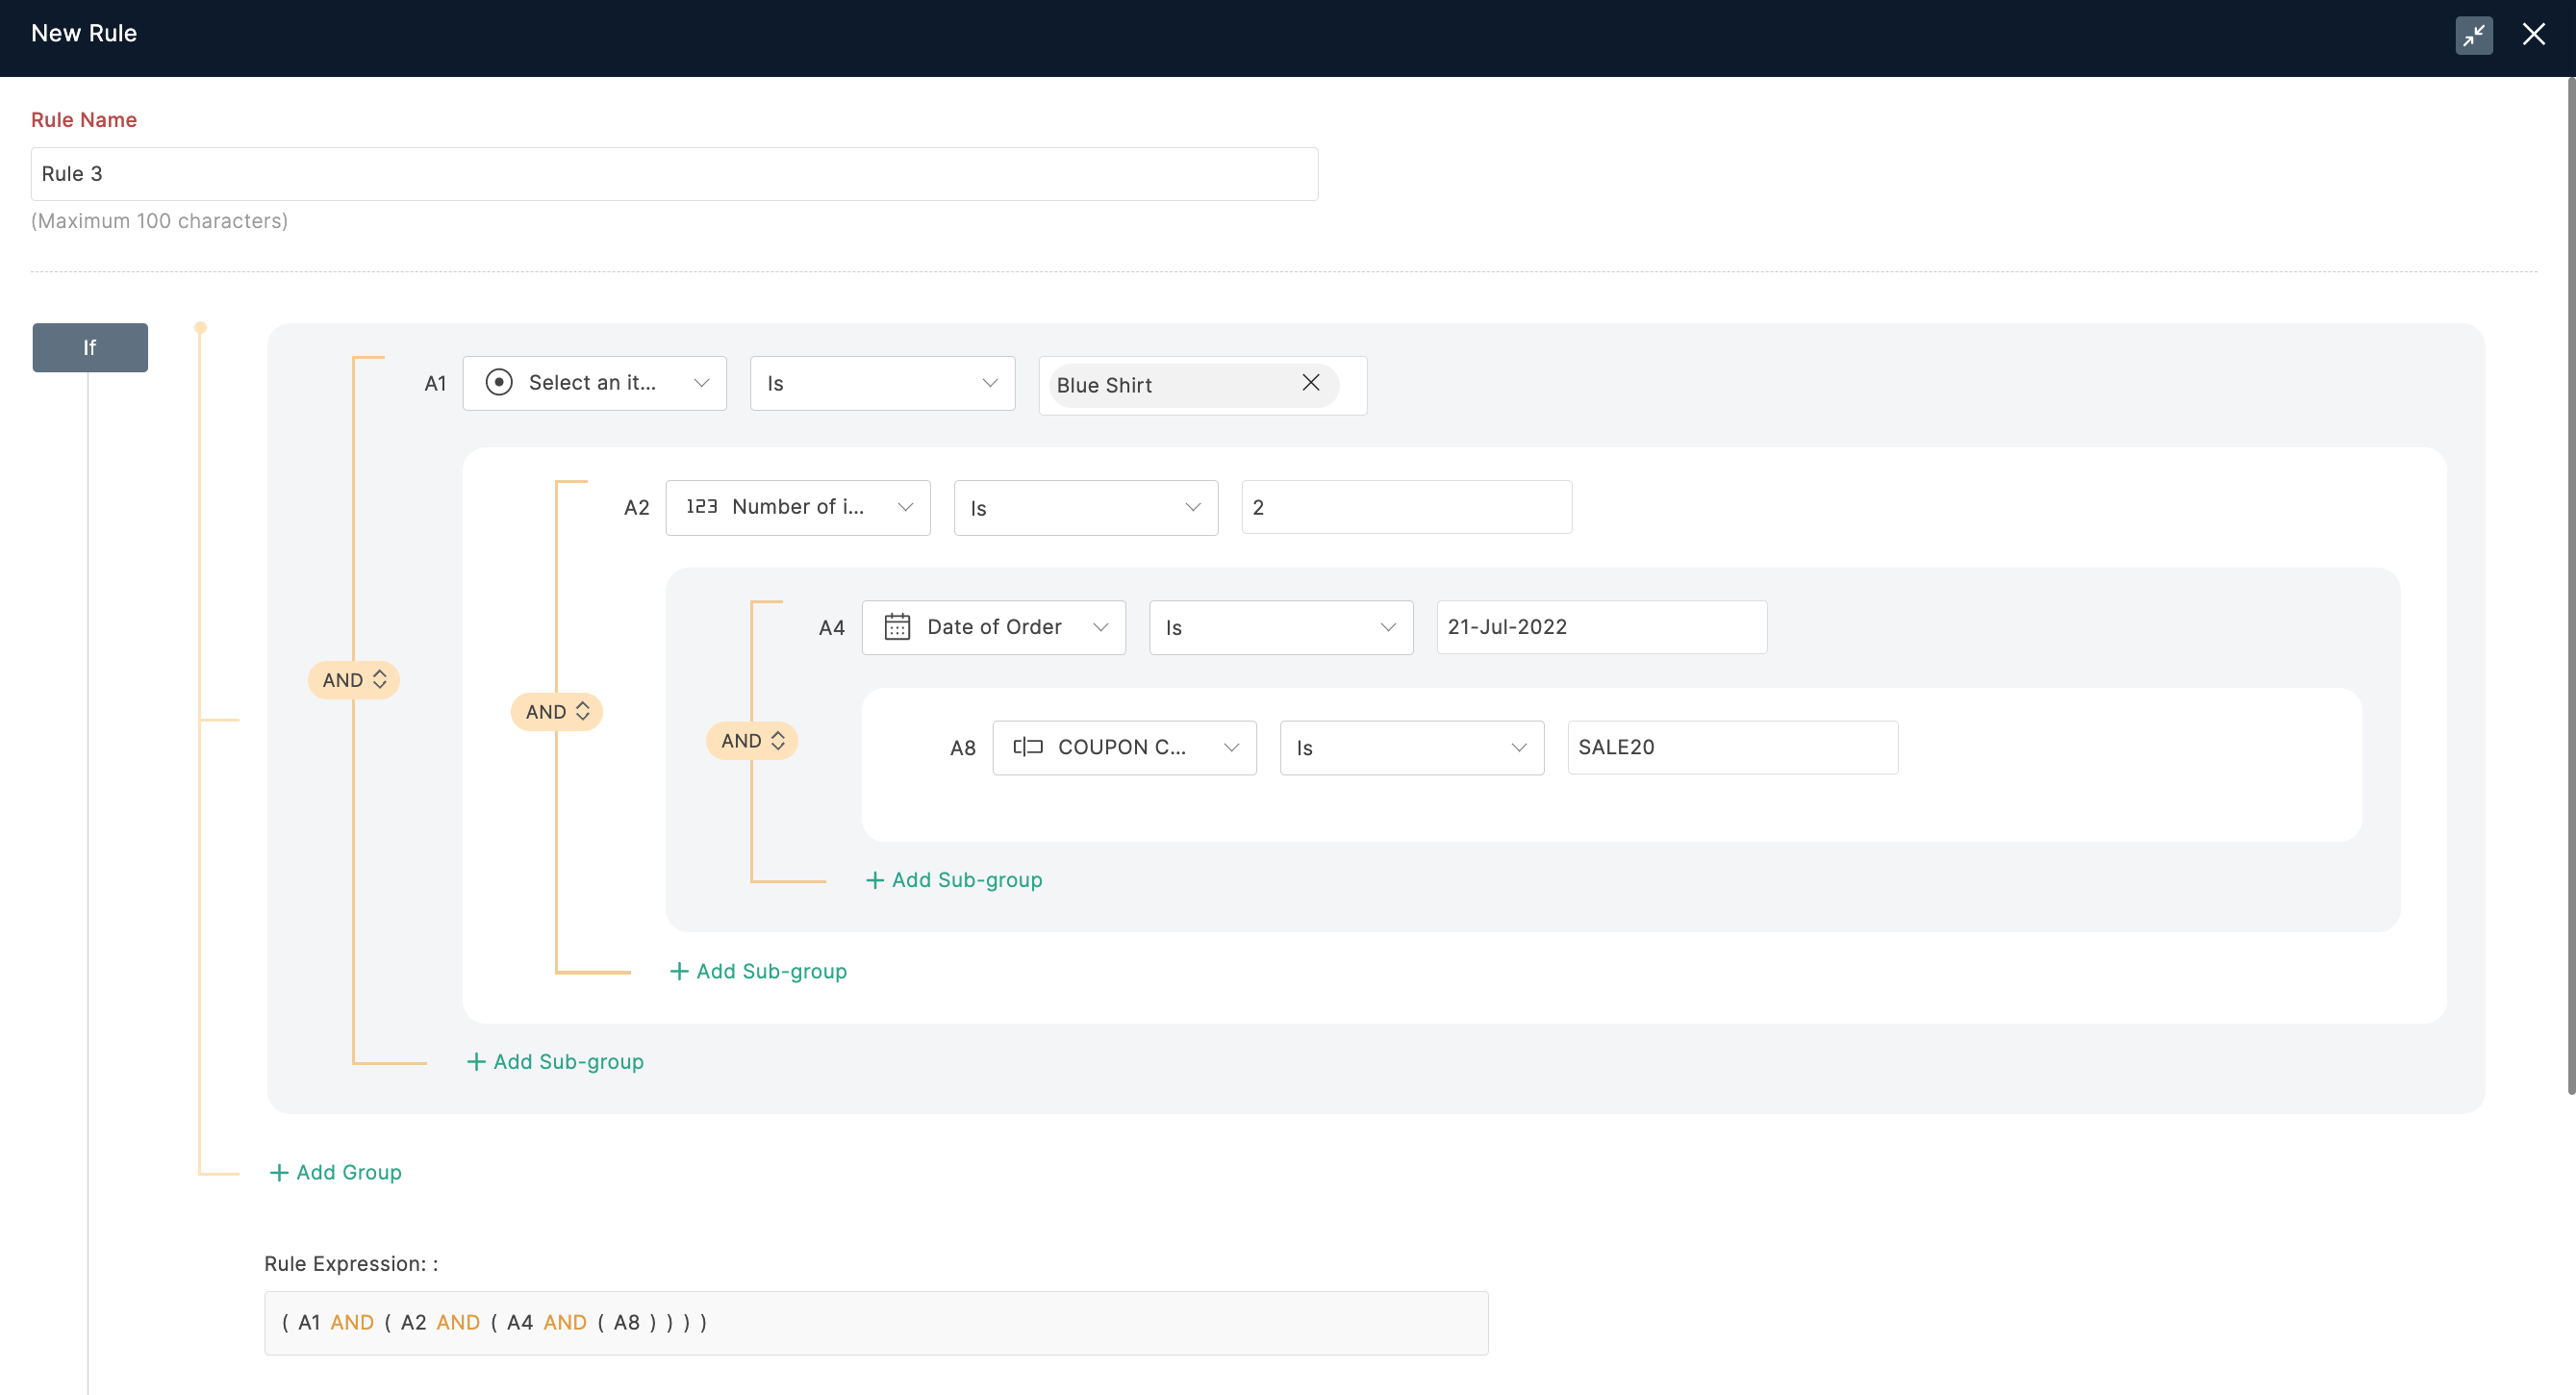Click the radio icon in the A1 field selector
The image size is (2576, 1395).
tap(498, 383)
